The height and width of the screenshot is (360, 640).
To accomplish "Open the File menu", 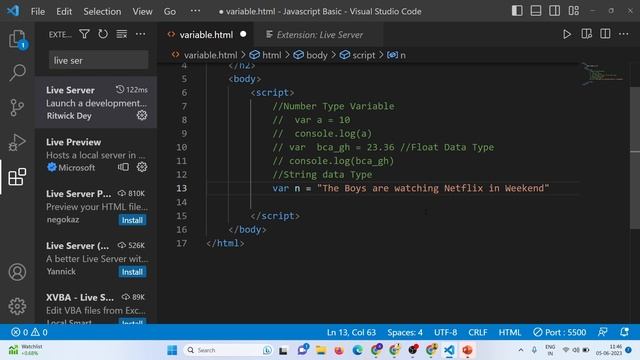I will 38,11.
